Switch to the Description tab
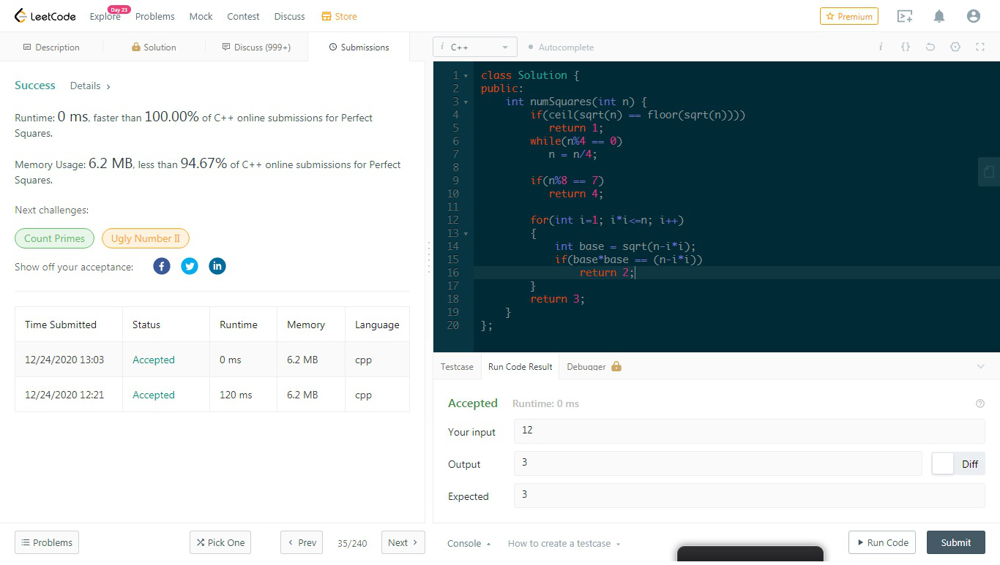 coord(51,47)
